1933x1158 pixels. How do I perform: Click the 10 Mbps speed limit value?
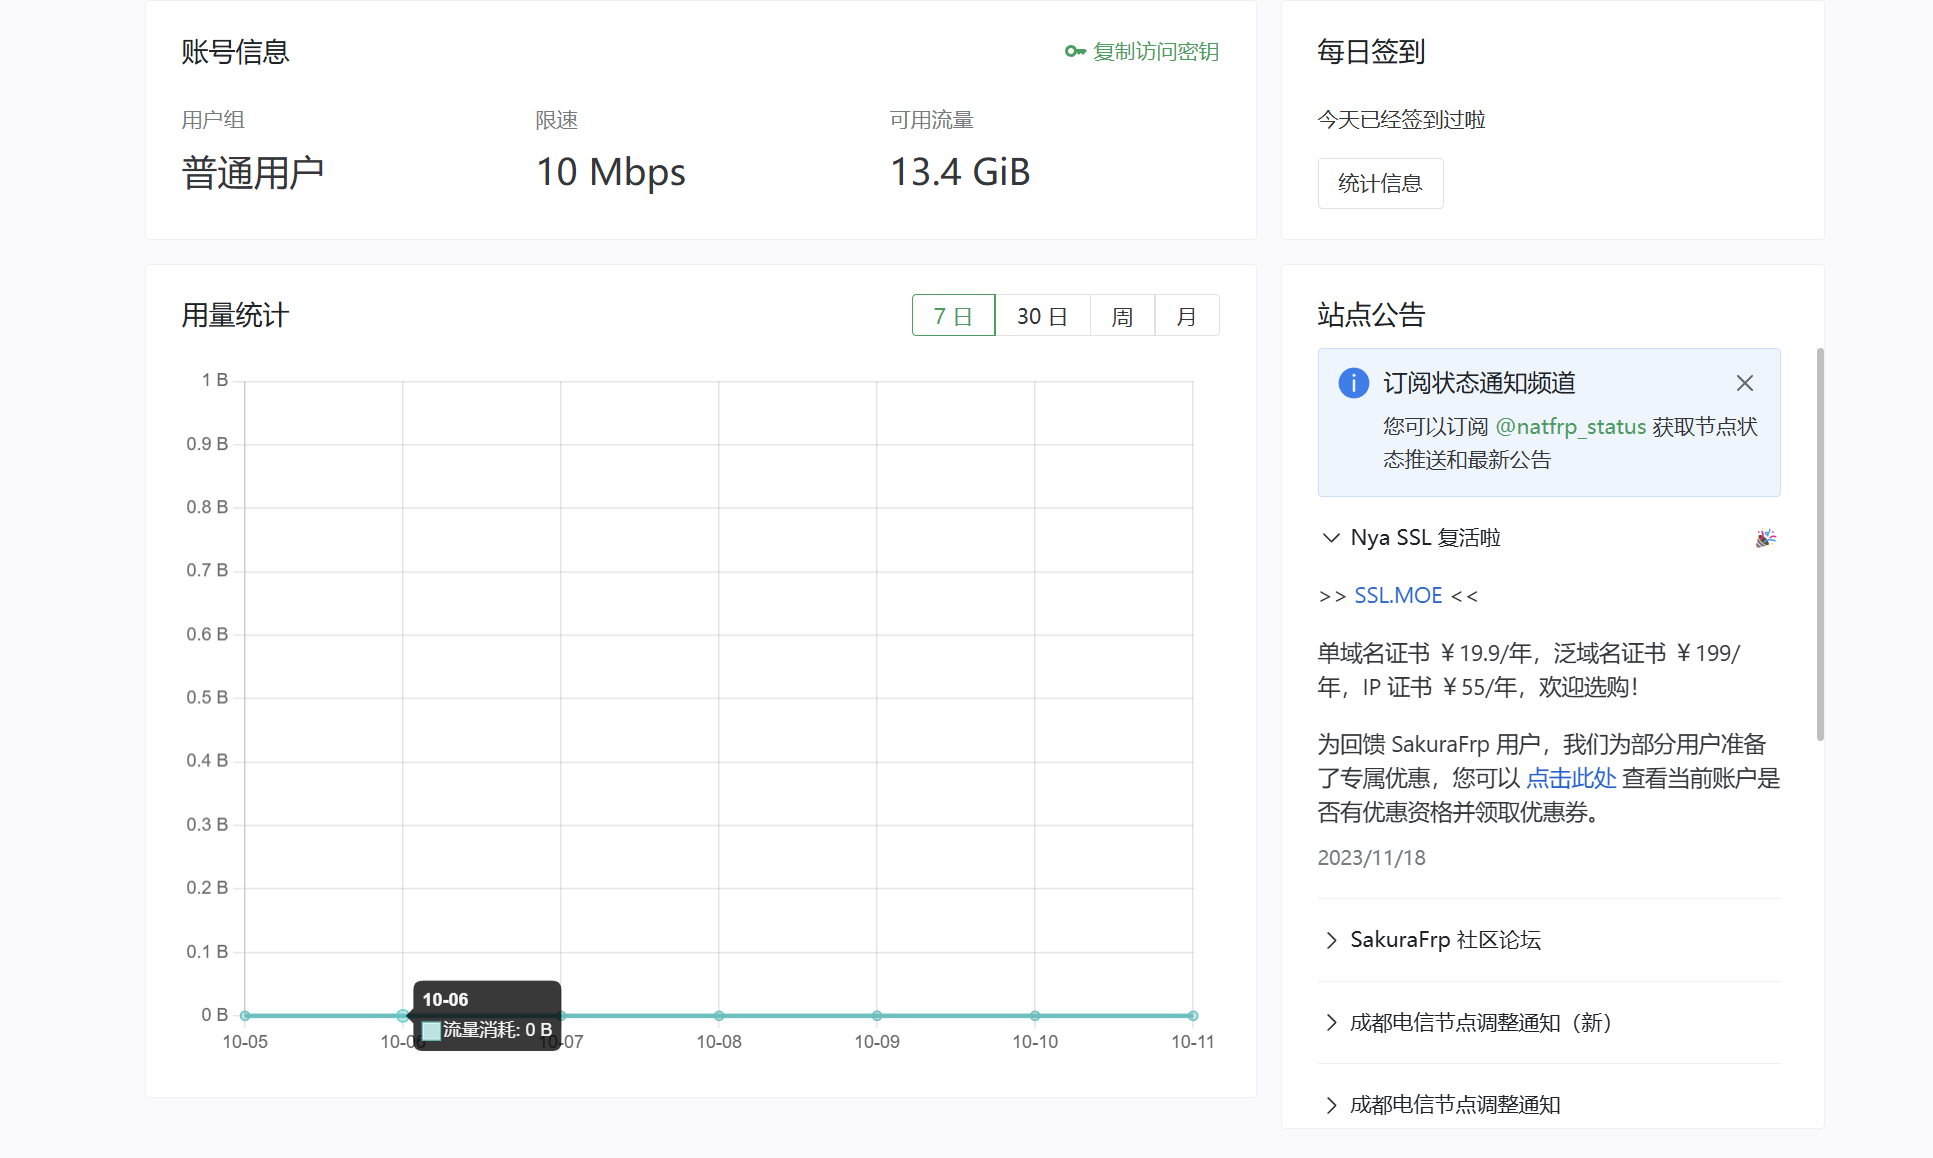611,172
